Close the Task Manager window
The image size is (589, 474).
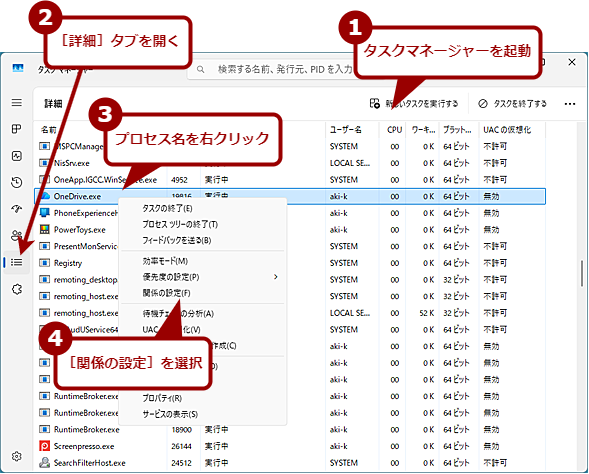(572, 62)
